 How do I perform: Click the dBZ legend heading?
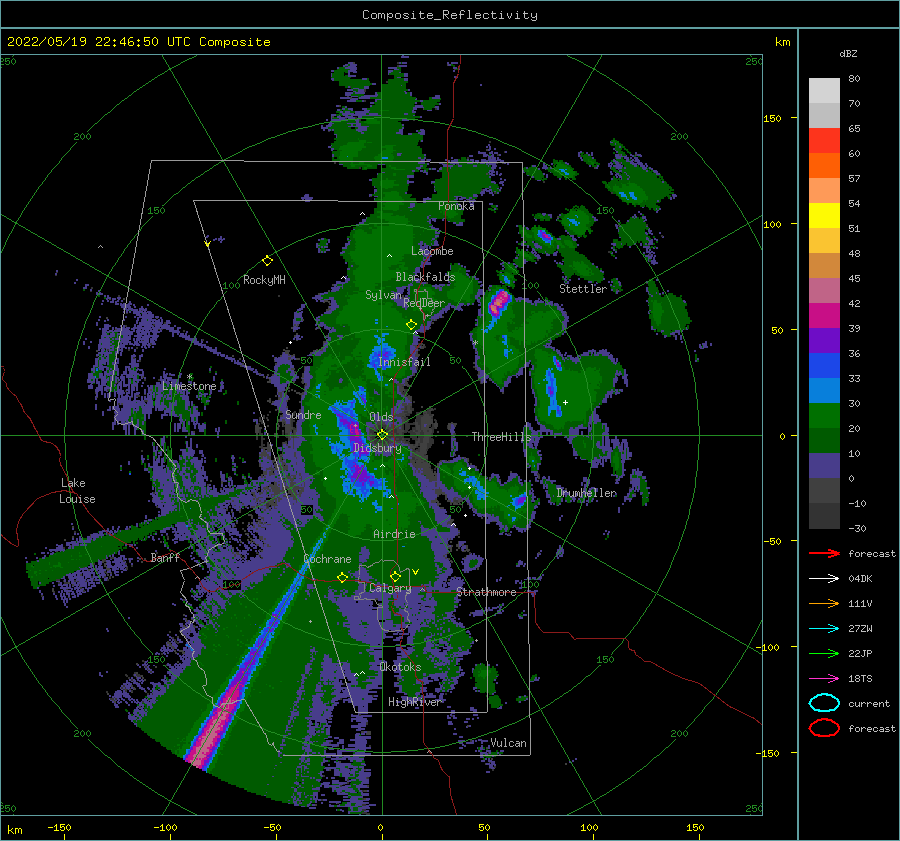point(848,54)
